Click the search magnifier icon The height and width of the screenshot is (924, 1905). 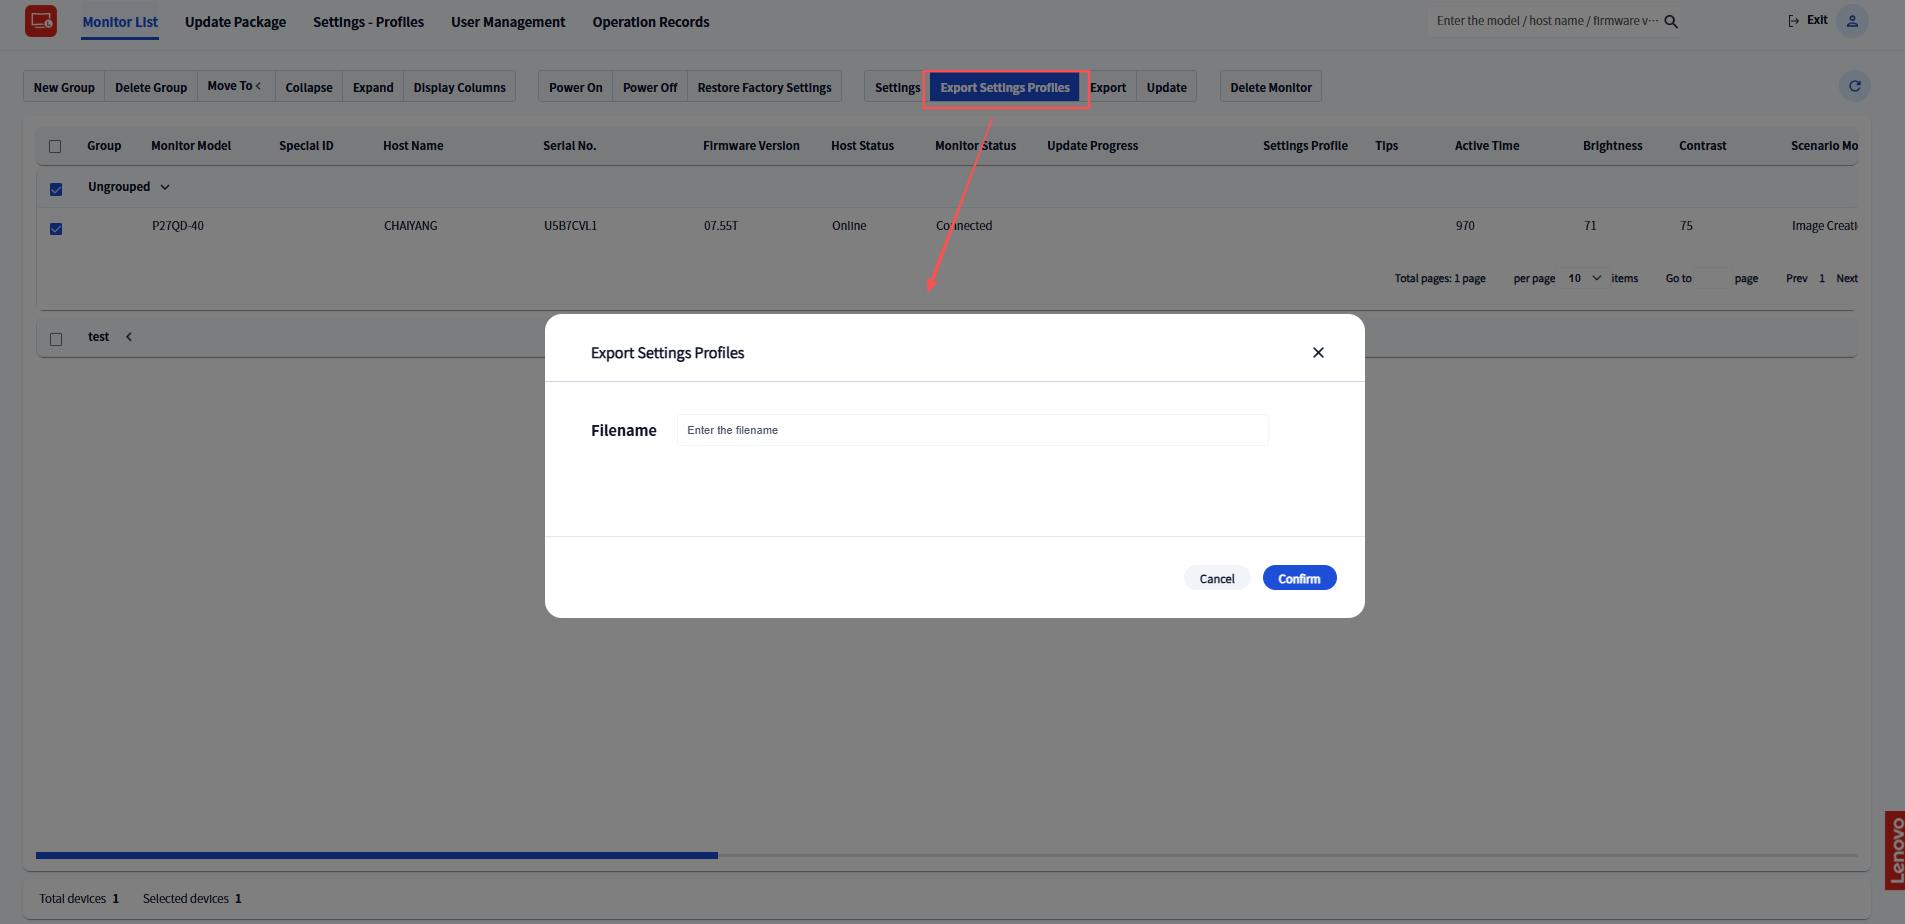pos(1671,21)
